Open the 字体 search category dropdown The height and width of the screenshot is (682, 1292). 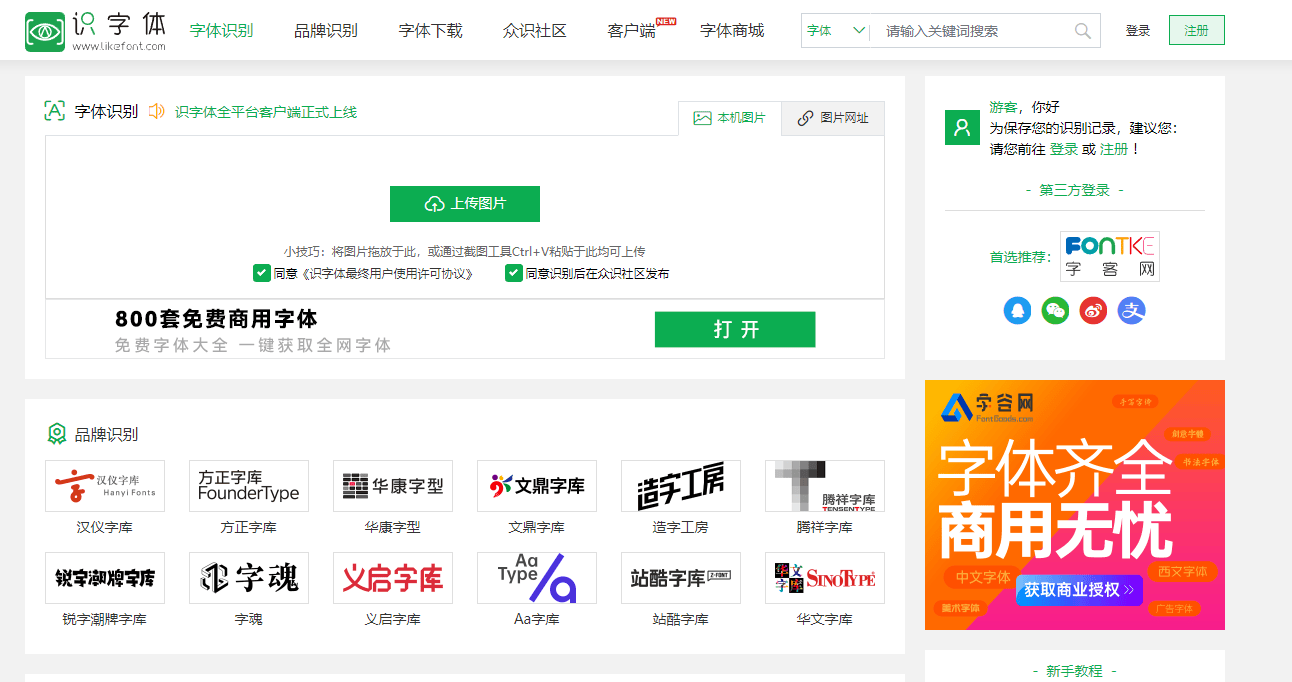pos(834,30)
